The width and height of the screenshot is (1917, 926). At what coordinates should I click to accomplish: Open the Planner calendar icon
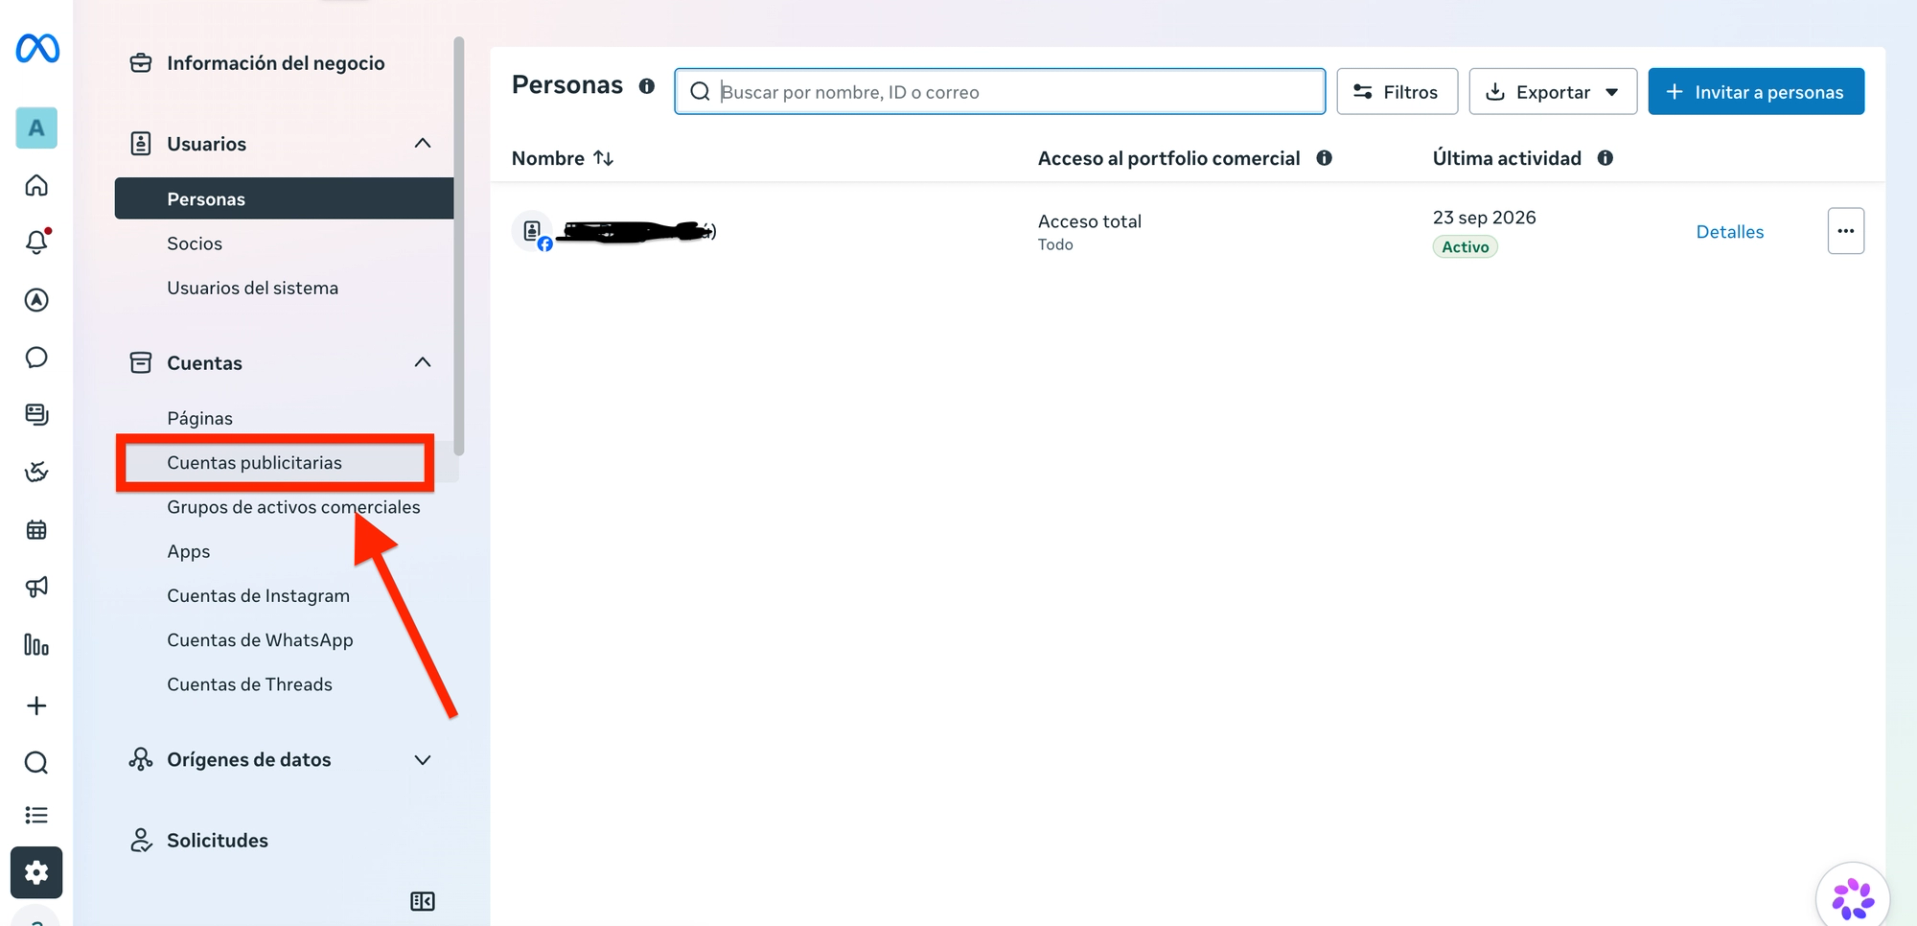(x=36, y=529)
